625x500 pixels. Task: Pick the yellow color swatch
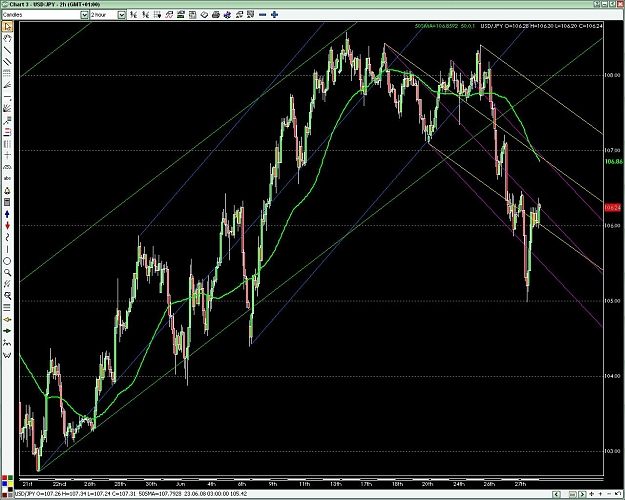(x=10, y=483)
